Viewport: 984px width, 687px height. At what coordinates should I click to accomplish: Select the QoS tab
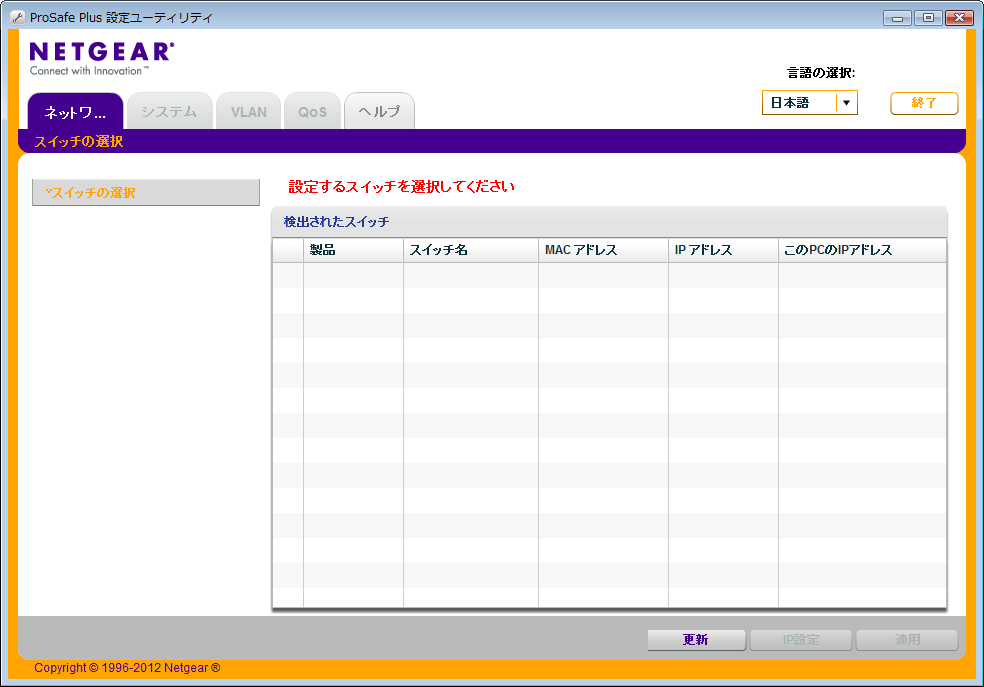coord(312,111)
